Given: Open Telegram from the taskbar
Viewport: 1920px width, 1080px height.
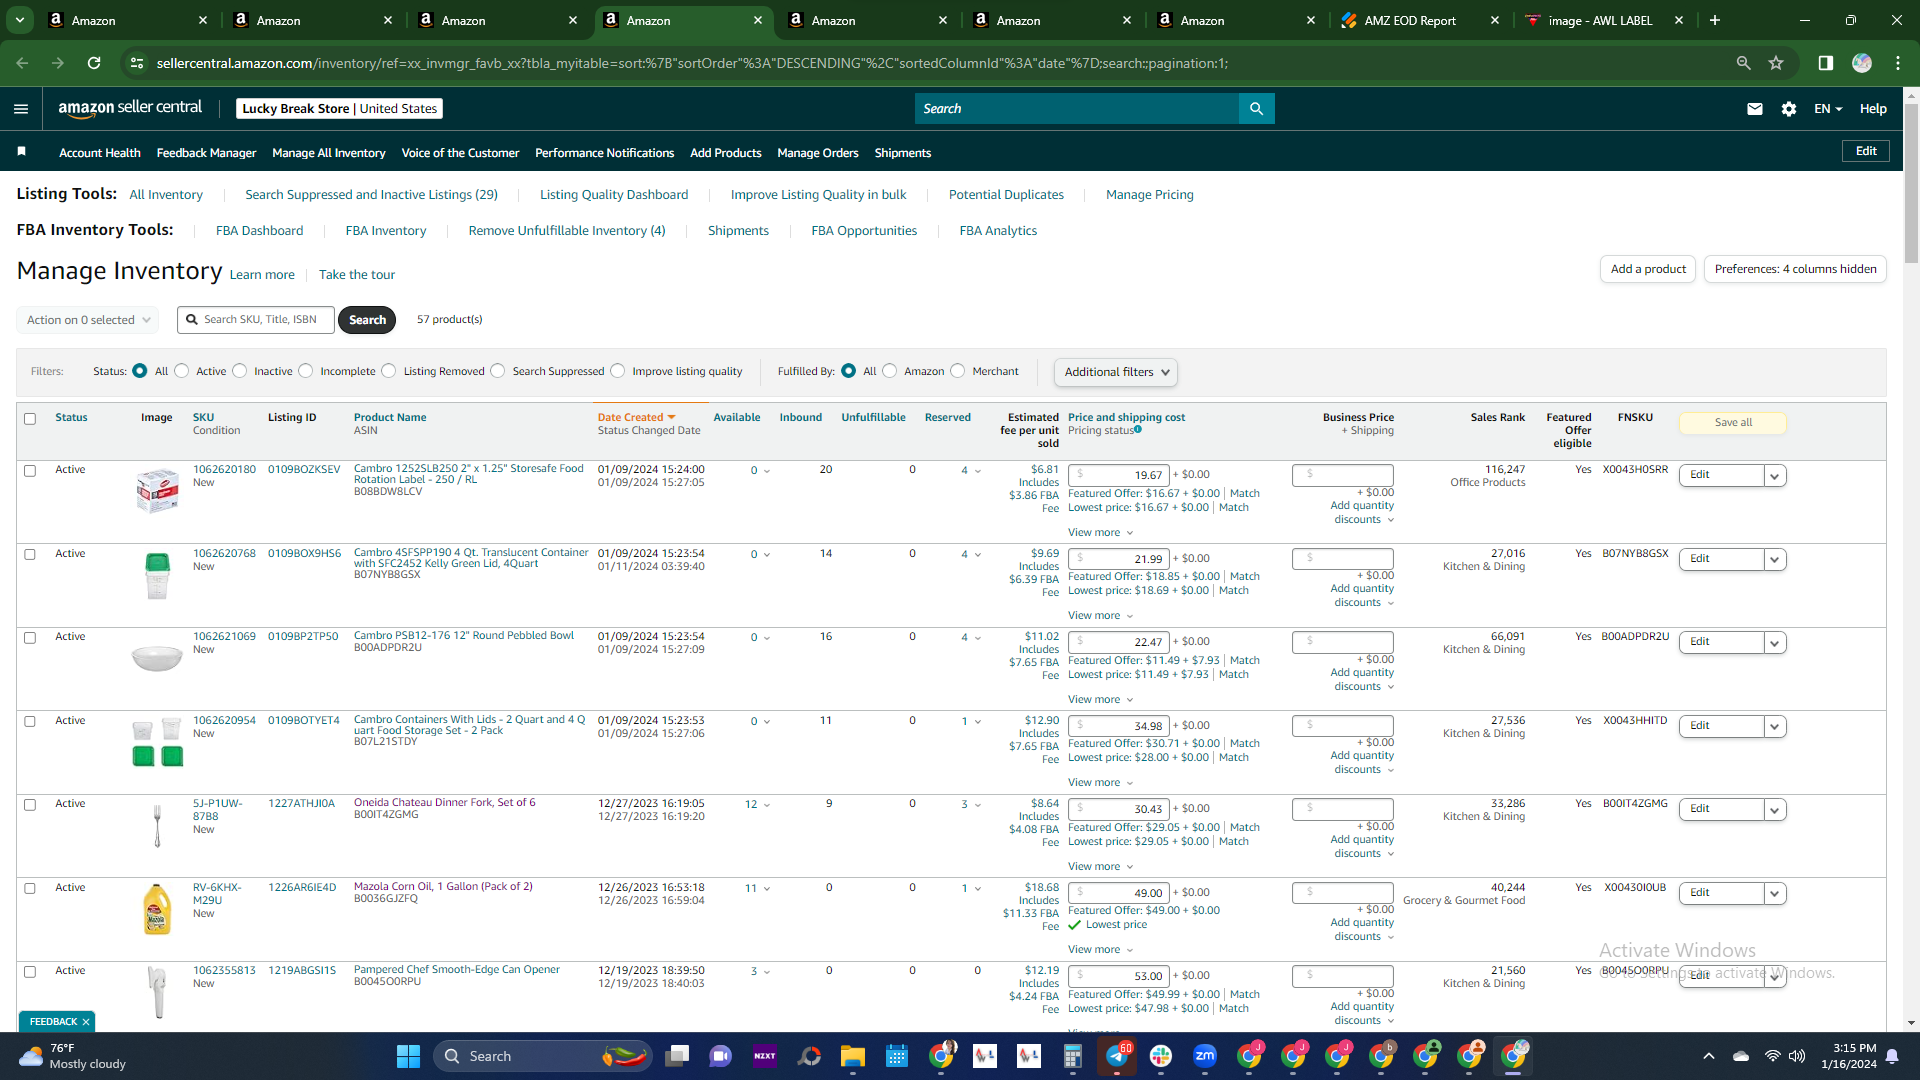Looking at the screenshot, I should click(1117, 1056).
